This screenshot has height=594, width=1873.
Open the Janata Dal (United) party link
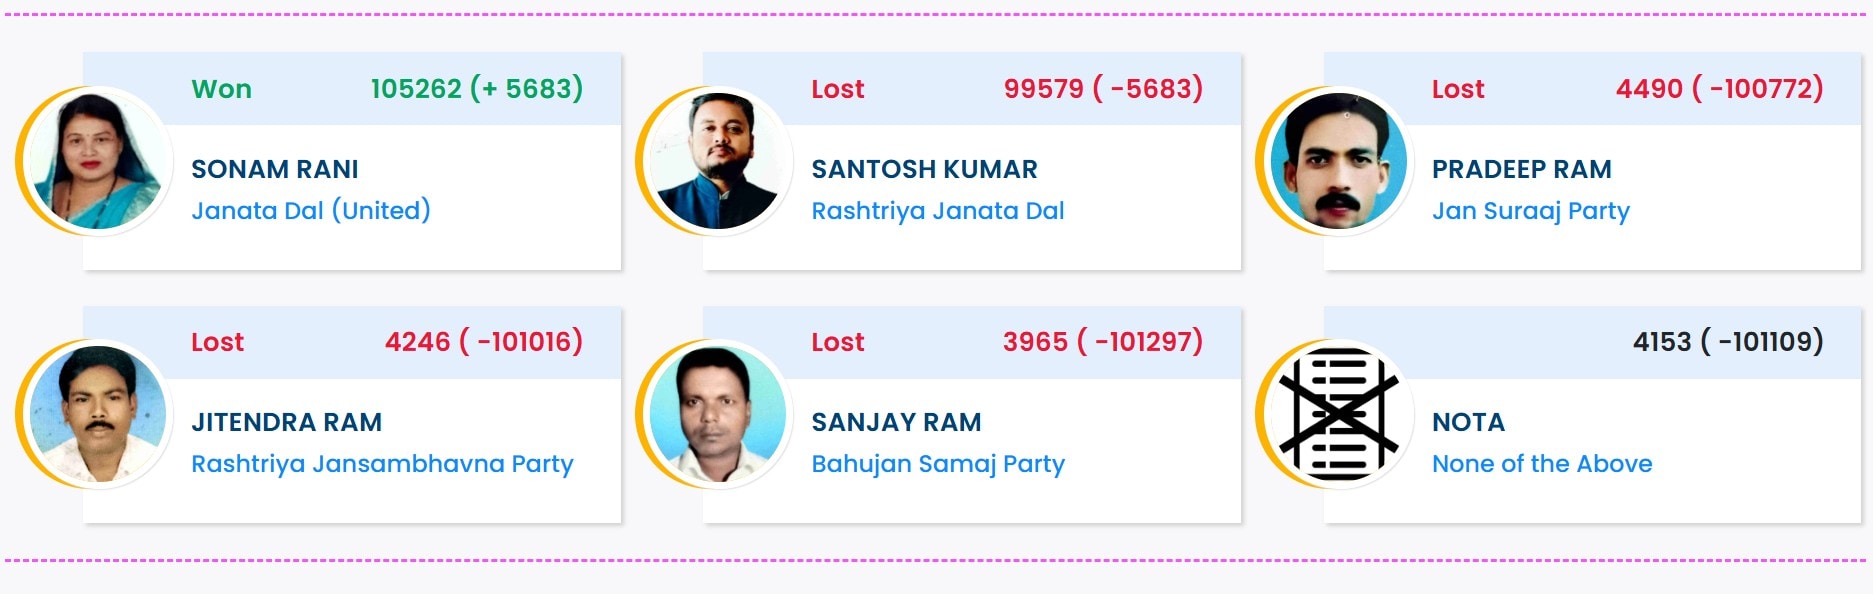coord(311,211)
